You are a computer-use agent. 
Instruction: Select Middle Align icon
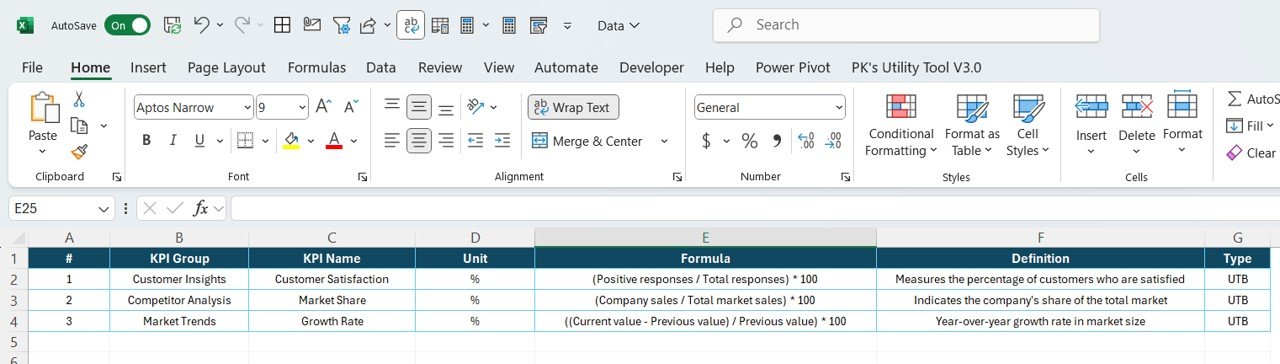(419, 107)
